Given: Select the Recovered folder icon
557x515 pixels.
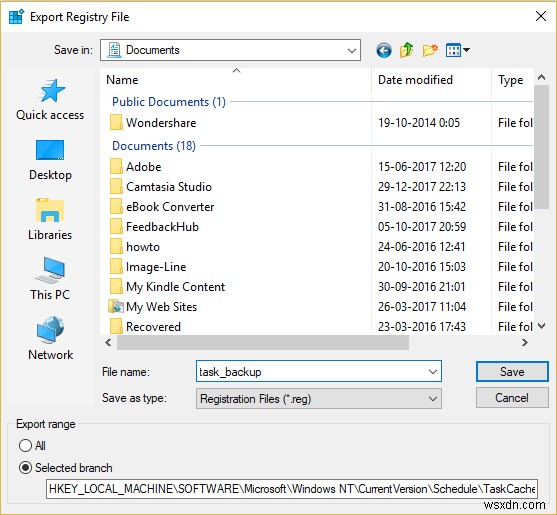Looking at the screenshot, I should [116, 326].
